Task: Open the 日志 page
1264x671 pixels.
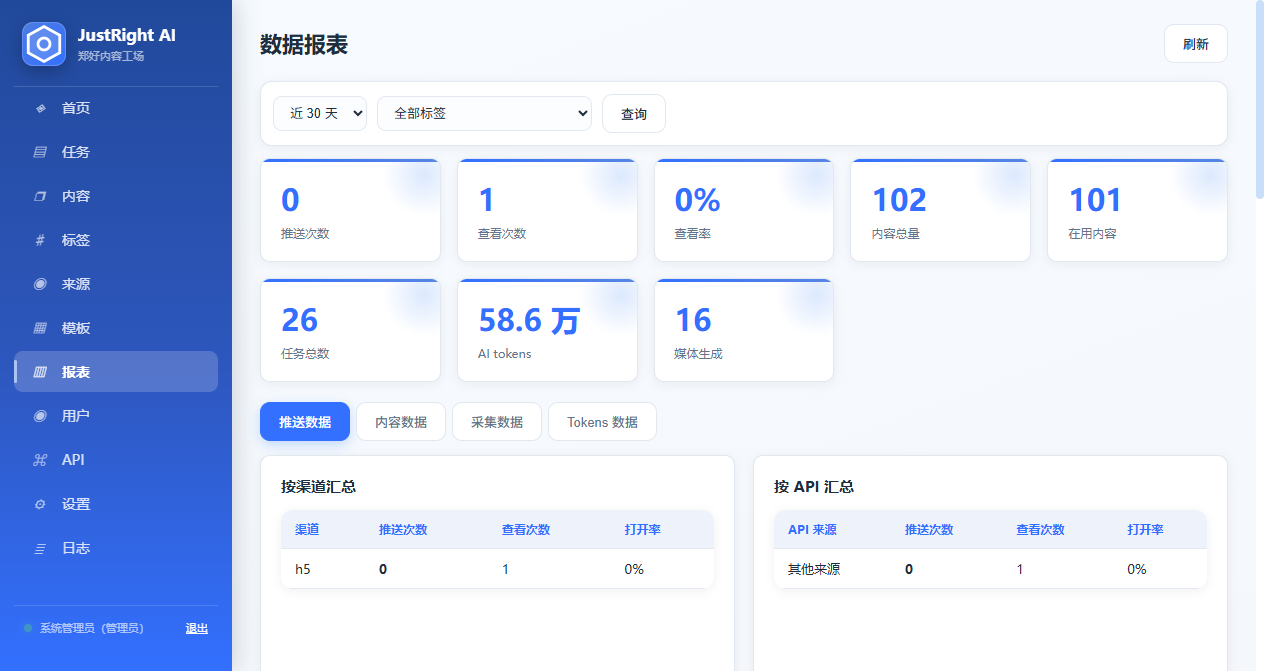Action: tap(116, 548)
